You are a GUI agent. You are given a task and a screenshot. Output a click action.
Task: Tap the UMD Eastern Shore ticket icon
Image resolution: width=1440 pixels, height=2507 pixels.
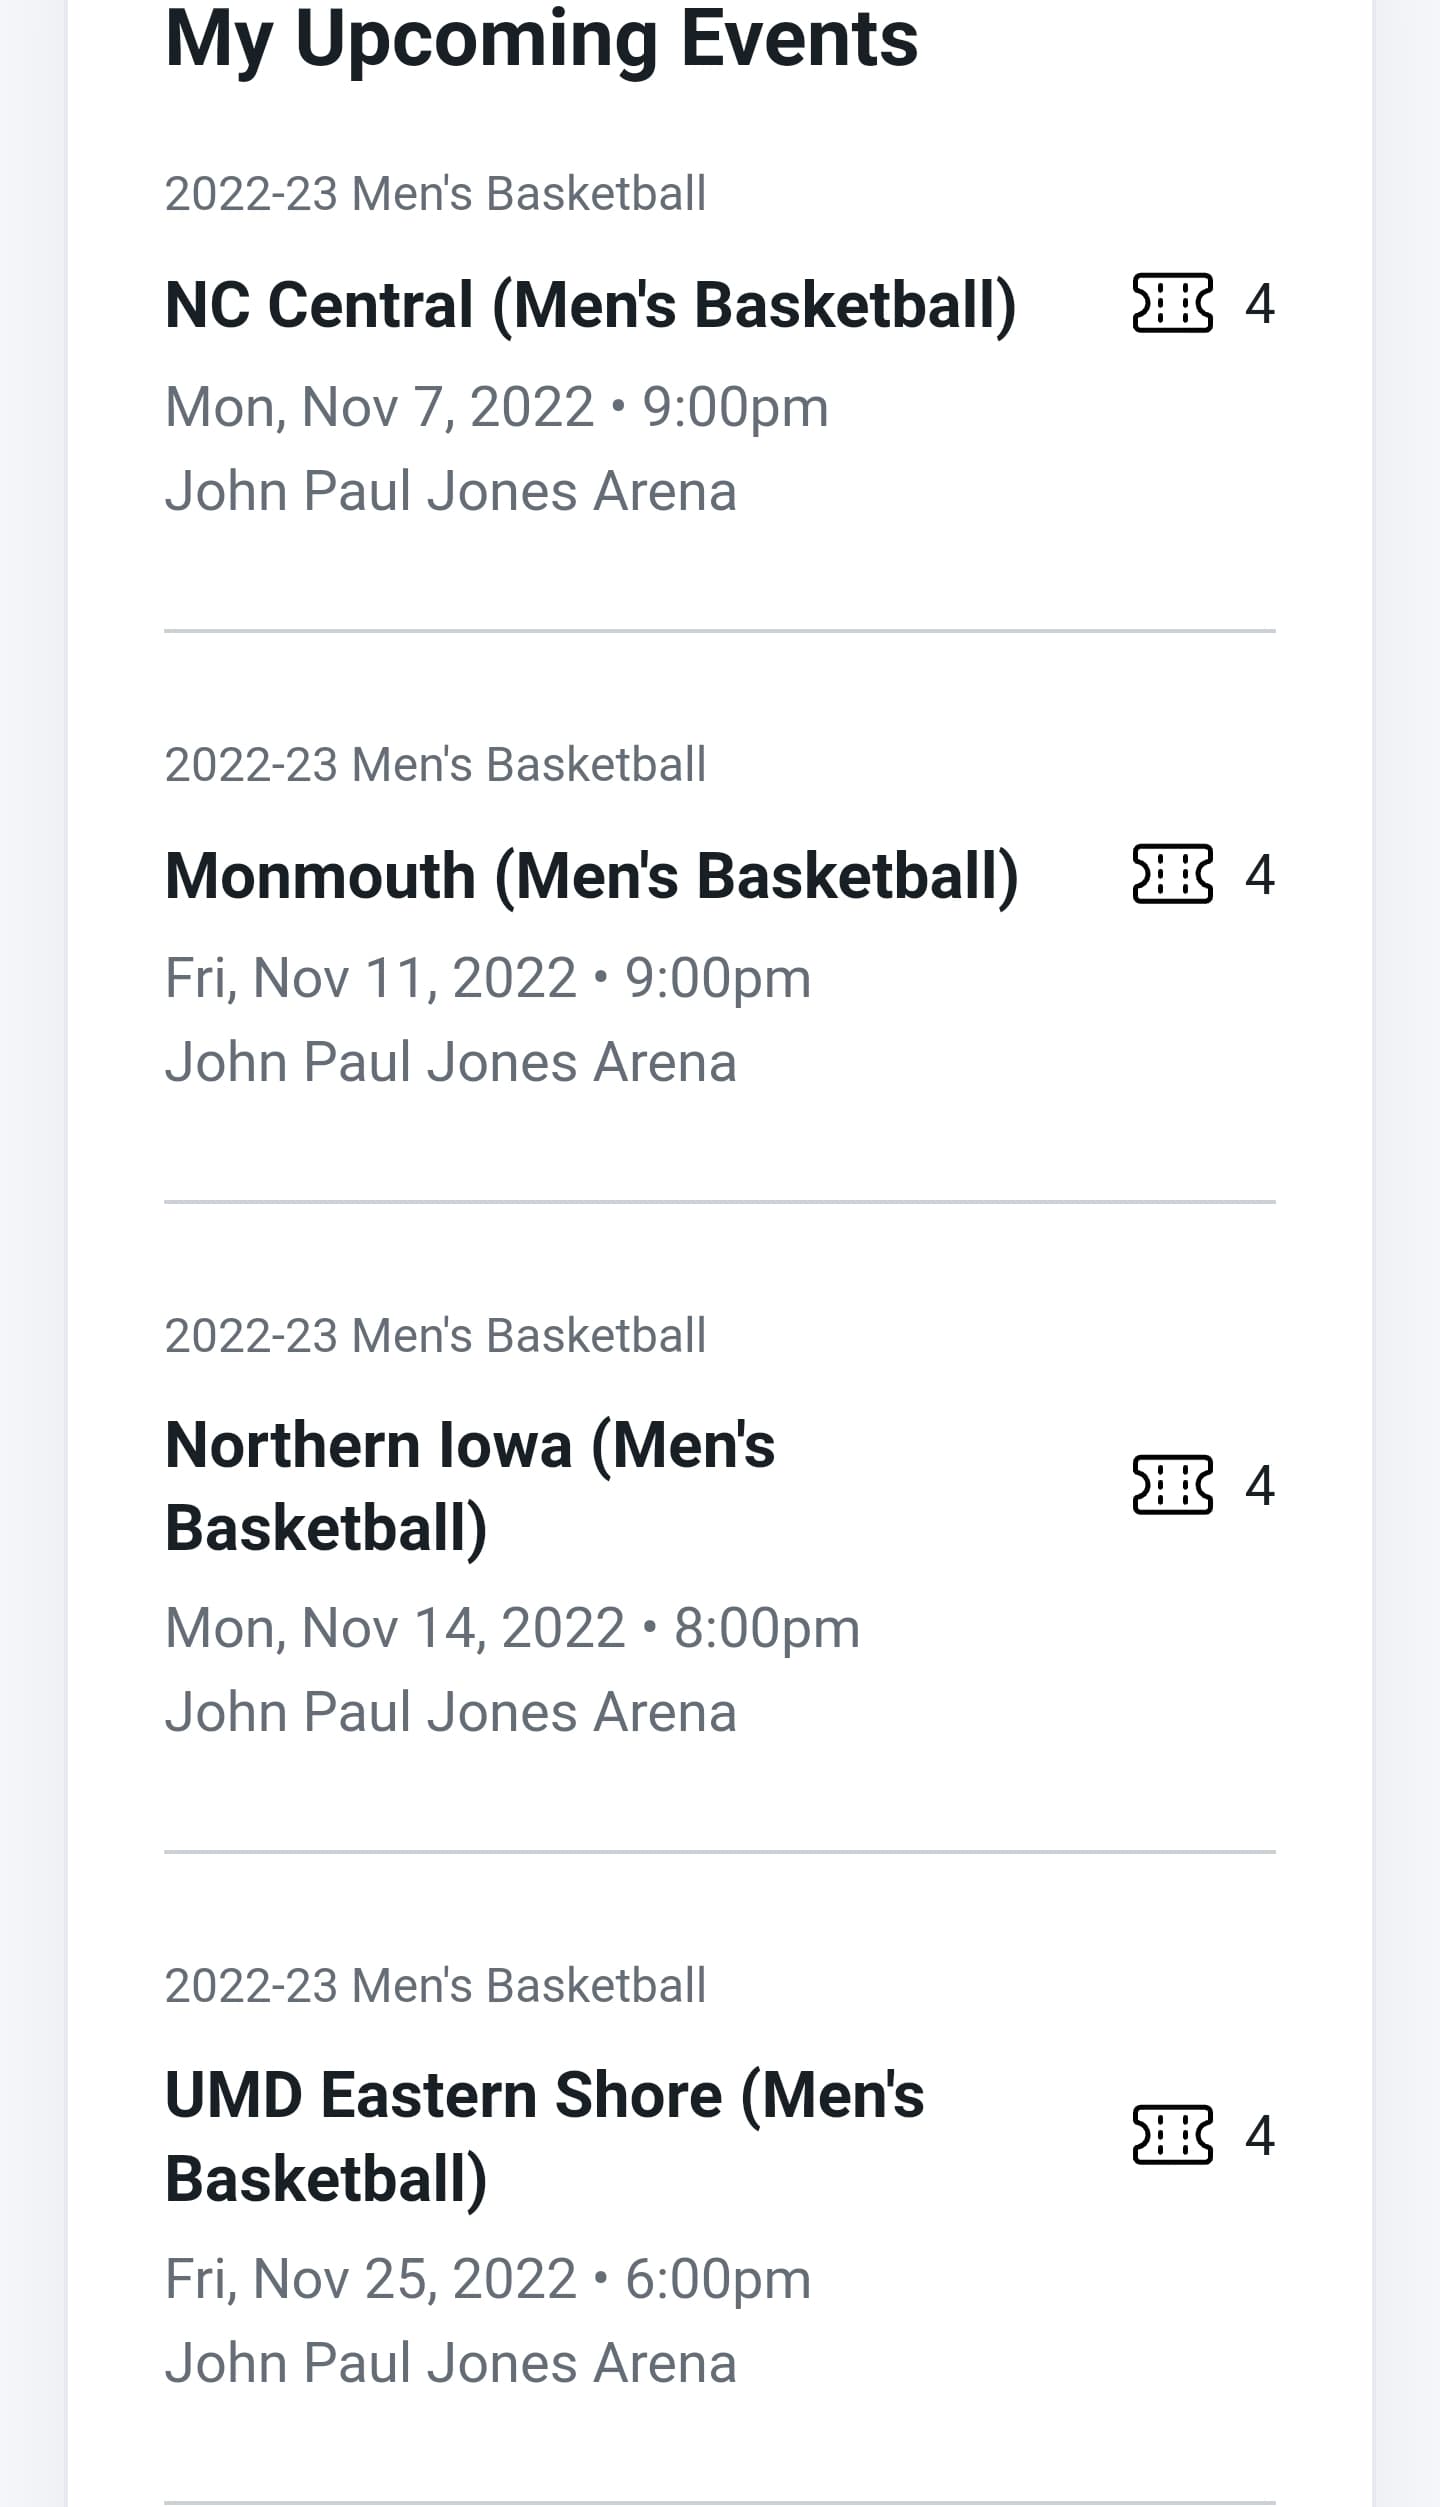1172,2136
